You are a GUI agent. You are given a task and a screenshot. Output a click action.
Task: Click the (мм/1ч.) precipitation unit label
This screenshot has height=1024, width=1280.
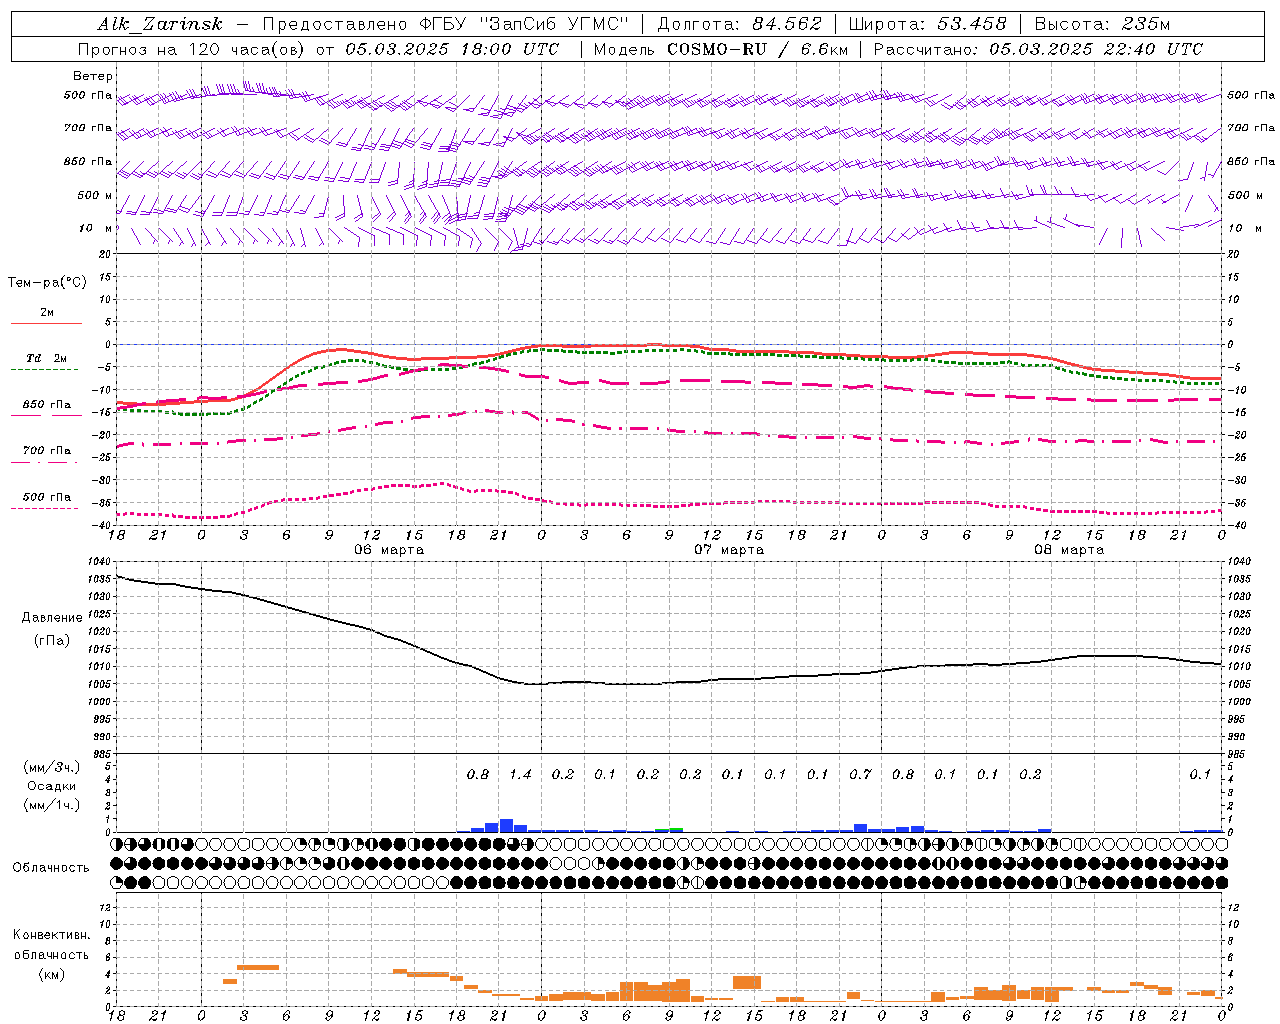click(x=52, y=805)
